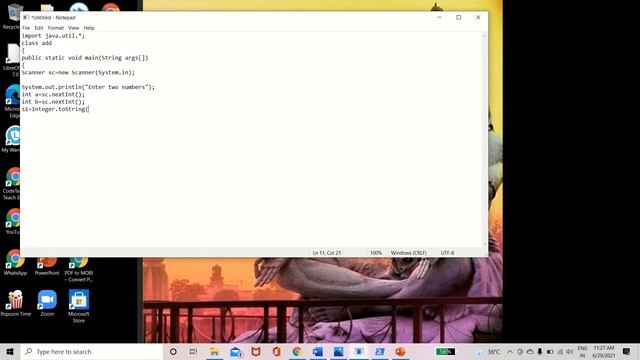Click the 'Scanner sc=new Scanner(System.in);' line
The height and width of the screenshot is (360, 640).
[78, 72]
